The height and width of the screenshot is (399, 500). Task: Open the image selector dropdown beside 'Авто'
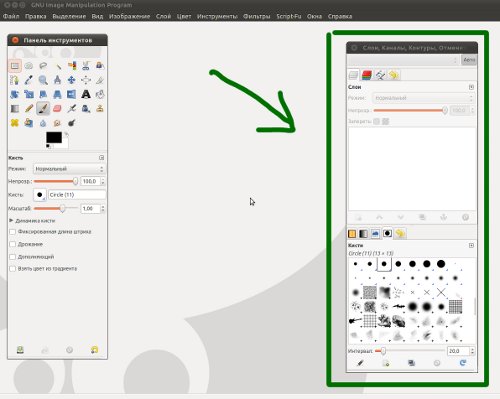point(403,60)
